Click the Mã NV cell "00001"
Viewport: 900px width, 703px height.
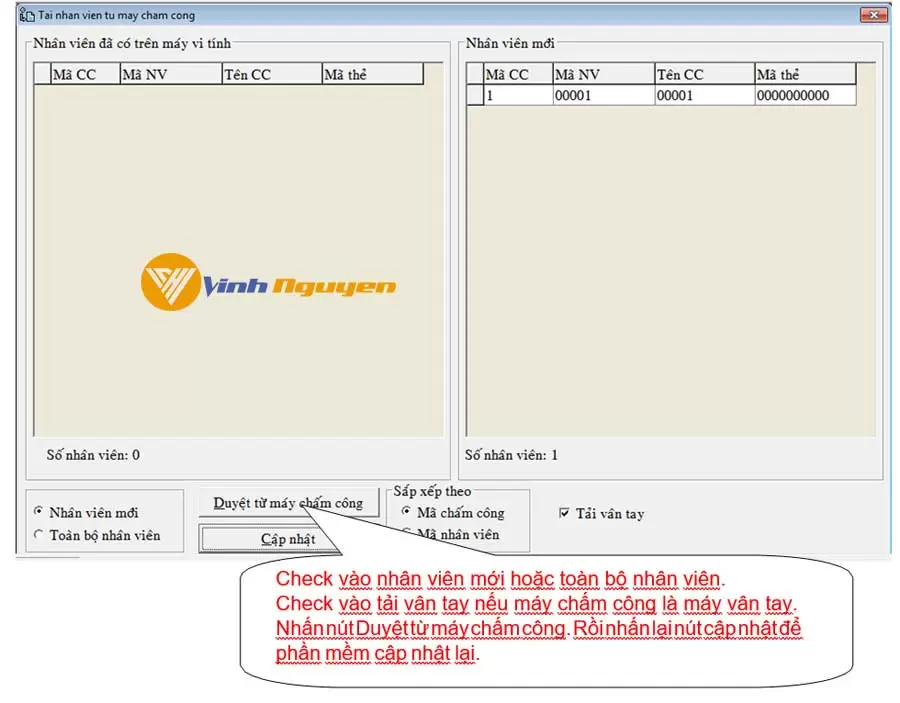pyautogui.click(x=604, y=95)
